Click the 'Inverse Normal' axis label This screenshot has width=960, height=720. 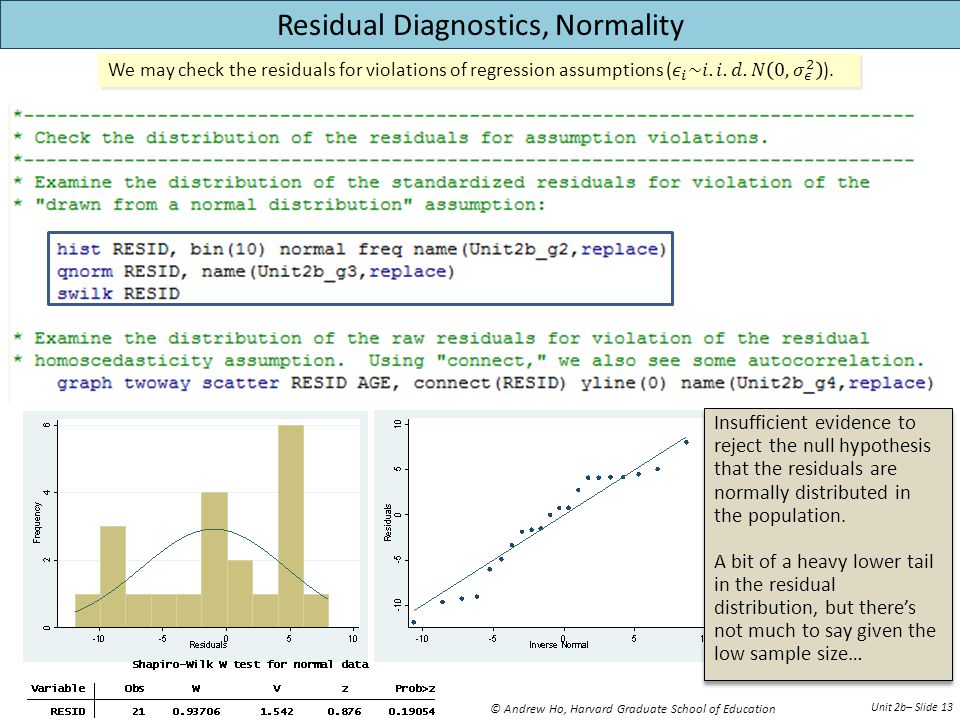(558, 645)
